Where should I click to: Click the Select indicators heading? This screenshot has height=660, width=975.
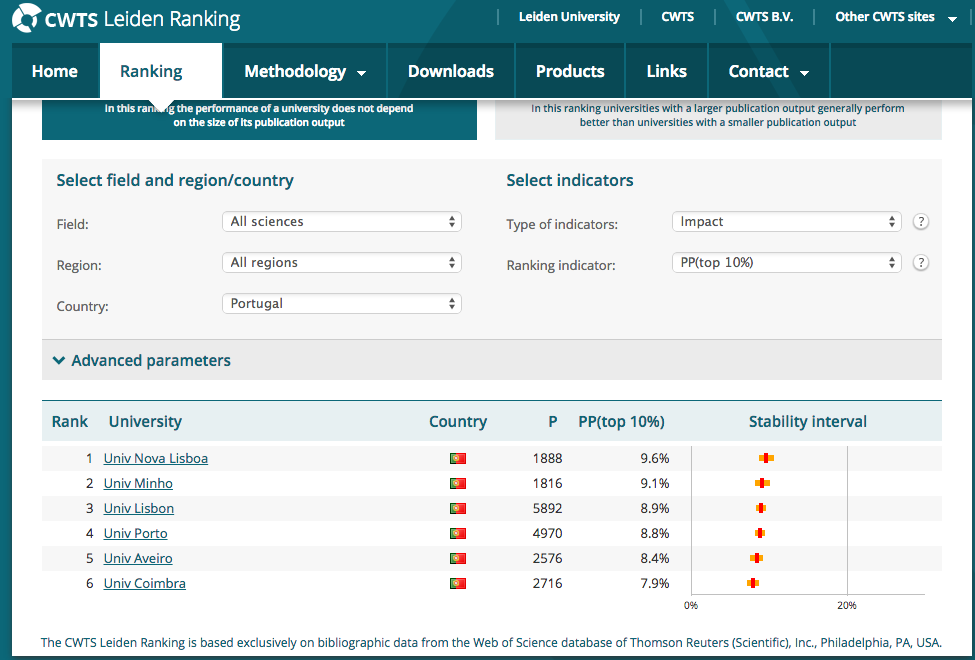pos(570,180)
